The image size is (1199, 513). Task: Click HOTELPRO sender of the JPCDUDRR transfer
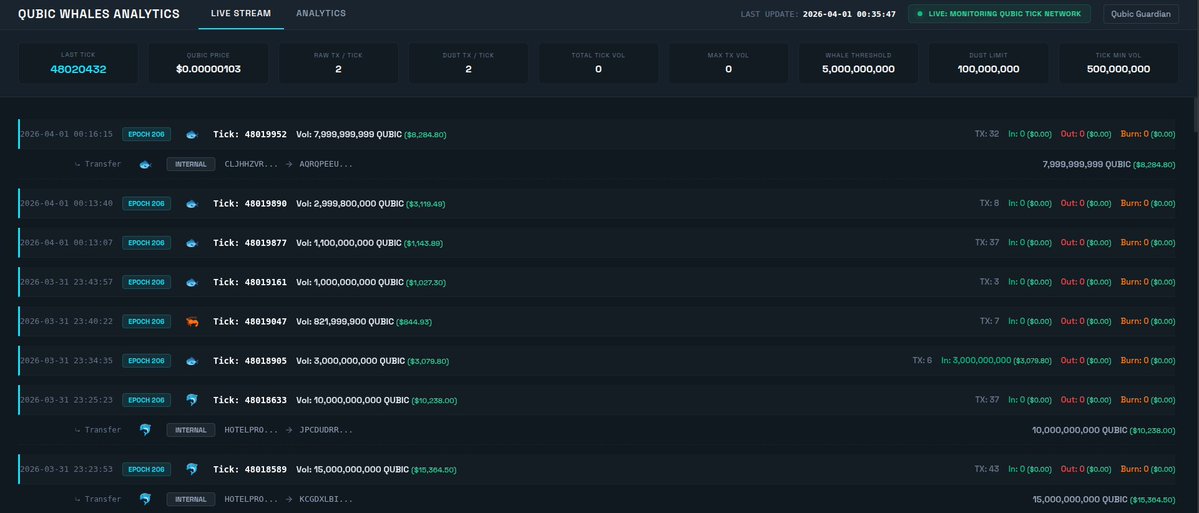[x=251, y=430]
